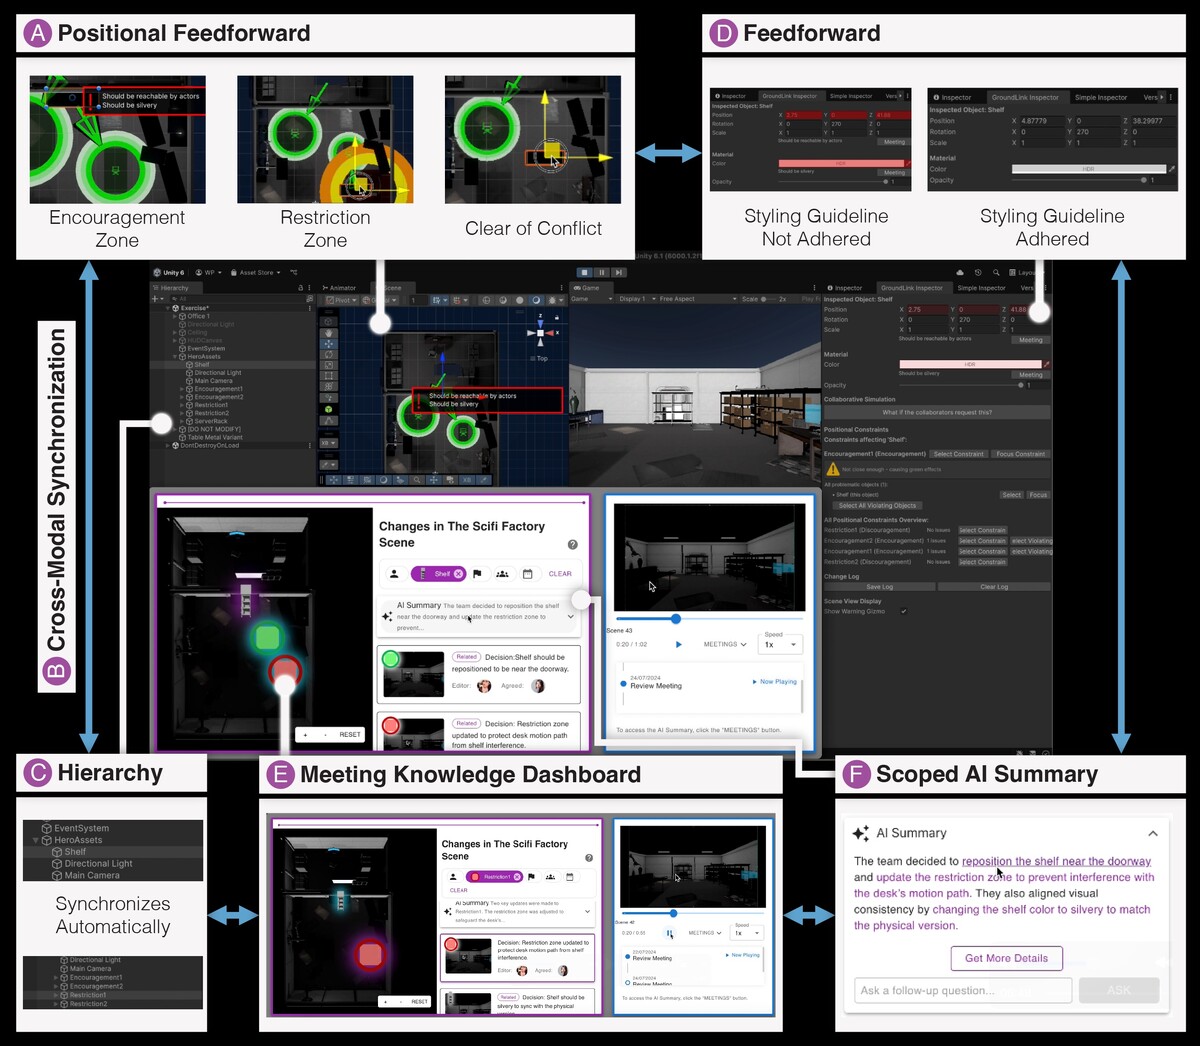Collapse HeroAssets in the main Hierarchy panel

(x=176, y=356)
